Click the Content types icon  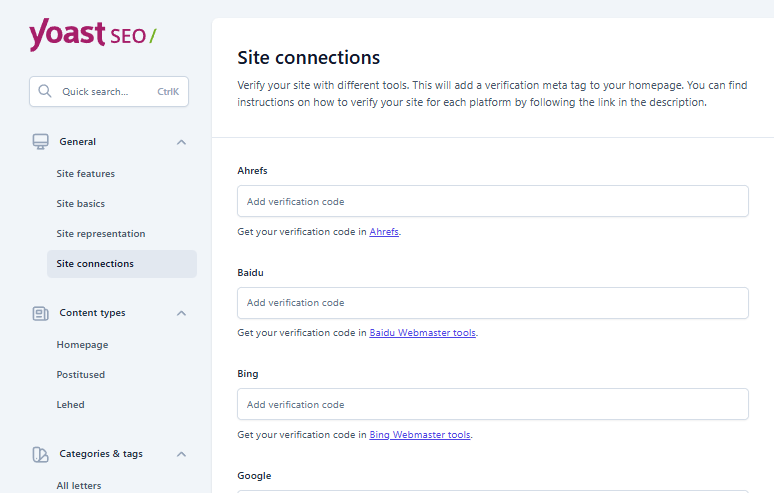pyautogui.click(x=40, y=313)
